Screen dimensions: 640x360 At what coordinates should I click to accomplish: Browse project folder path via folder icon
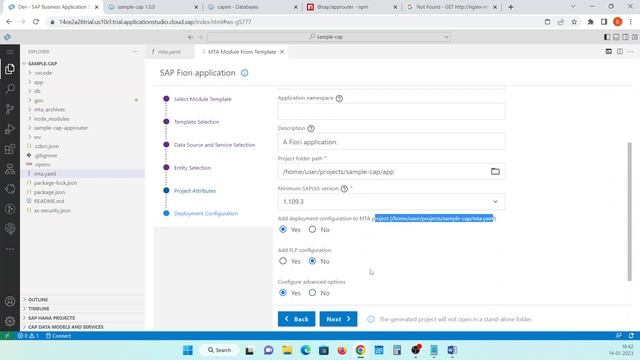point(495,171)
